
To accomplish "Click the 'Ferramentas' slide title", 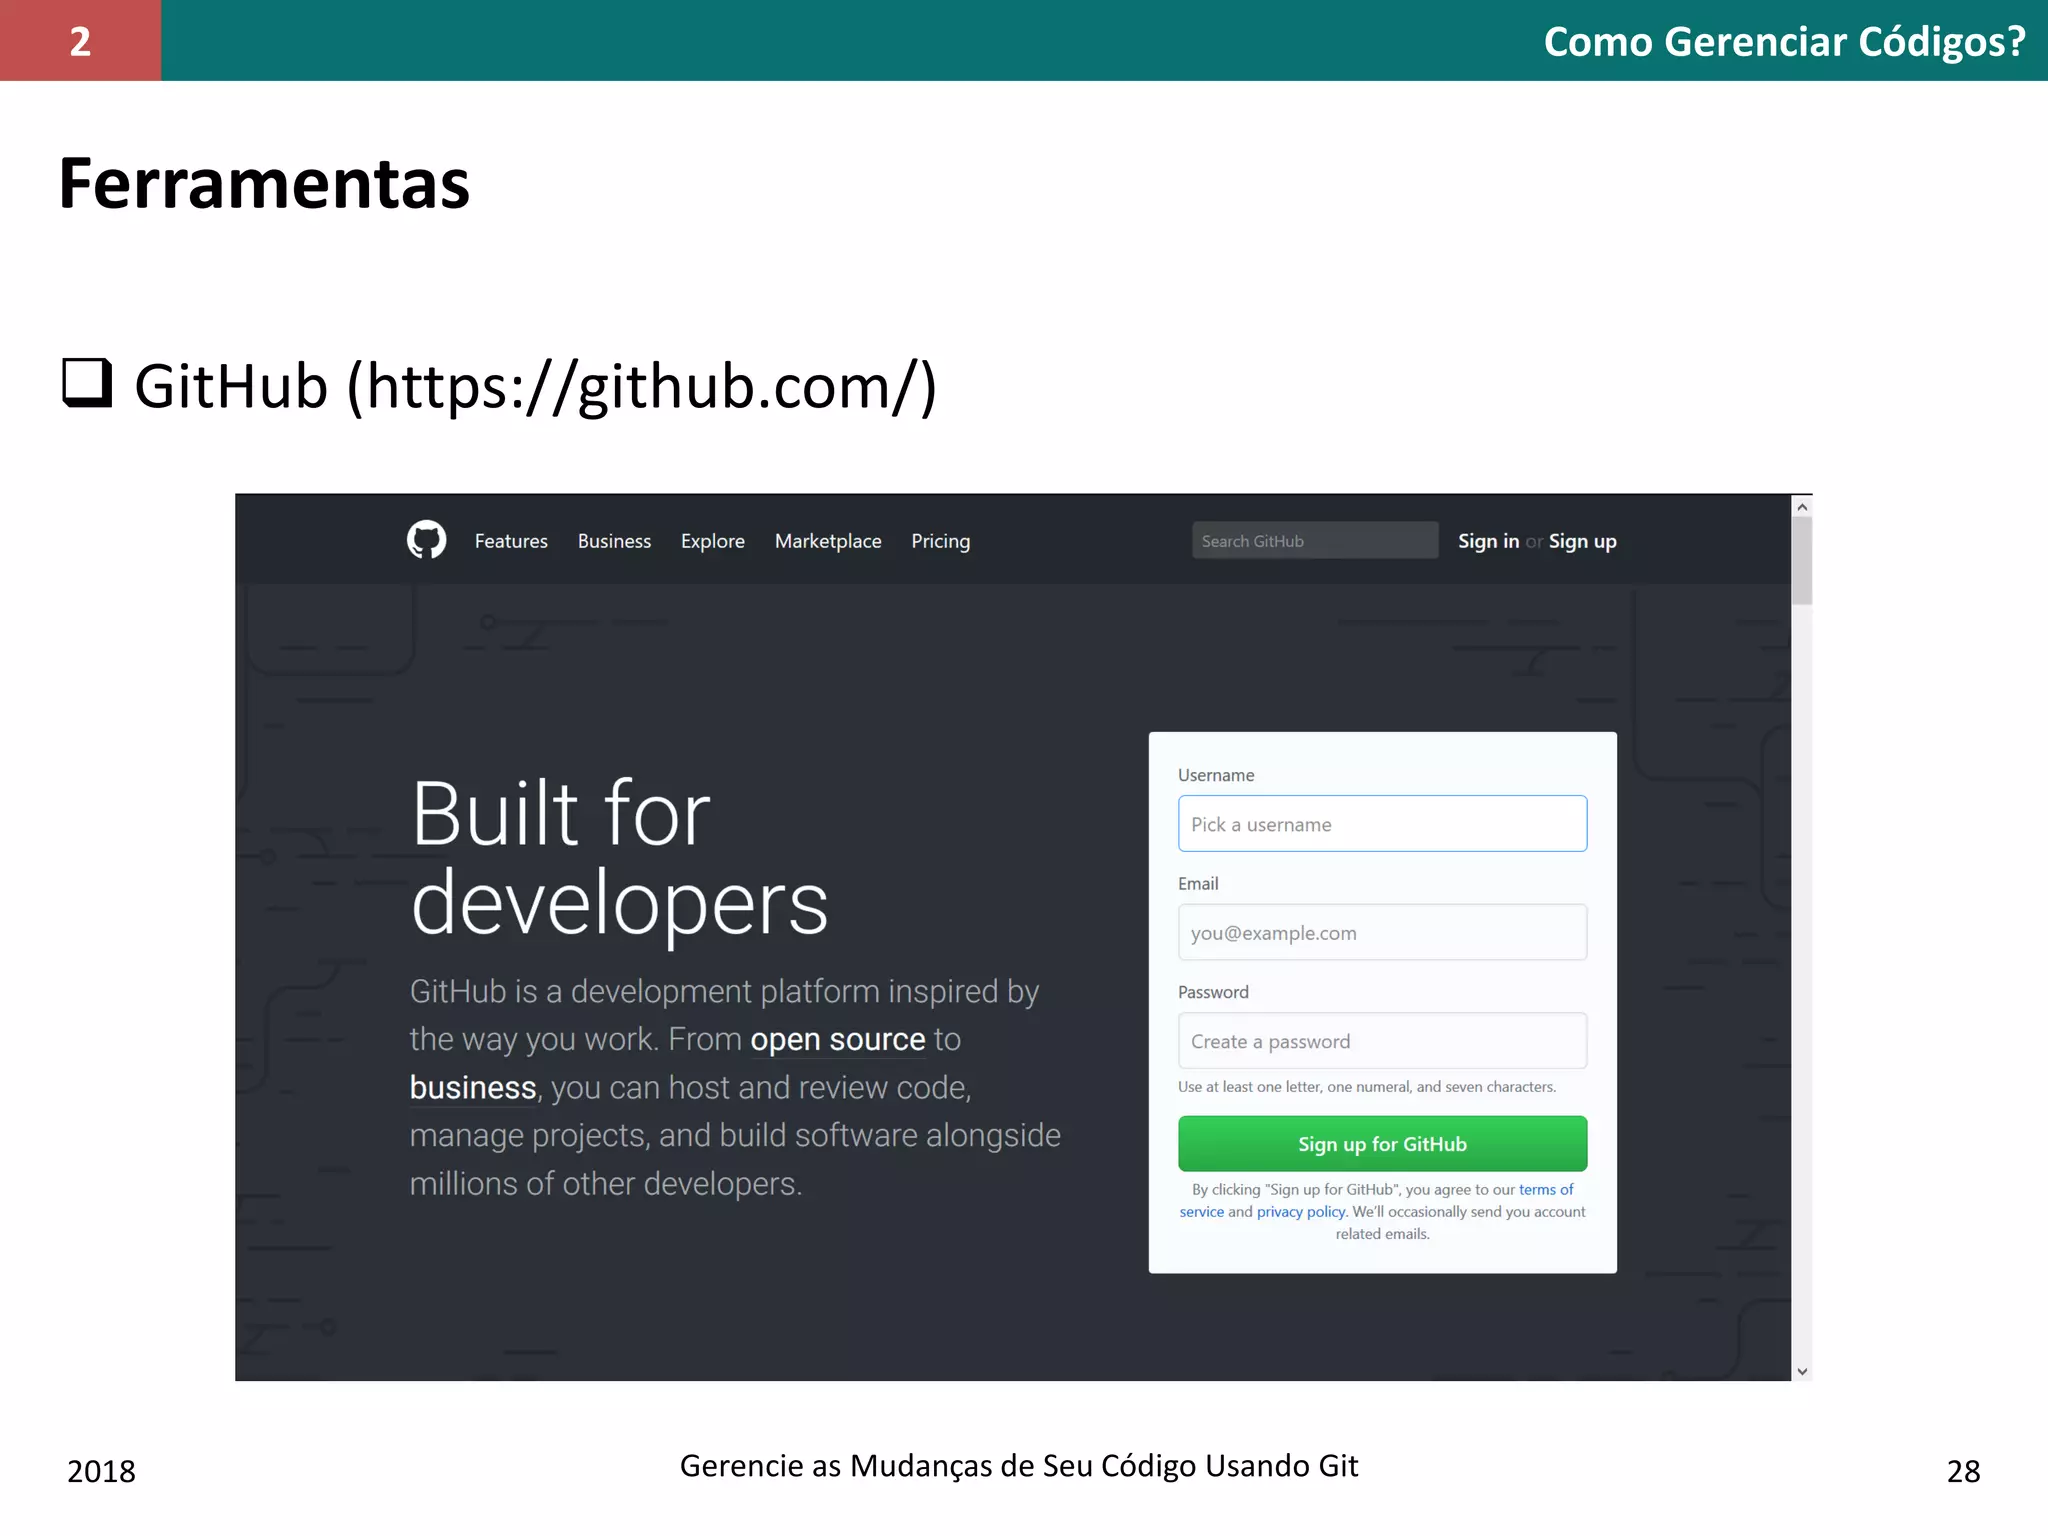I will tap(264, 184).
